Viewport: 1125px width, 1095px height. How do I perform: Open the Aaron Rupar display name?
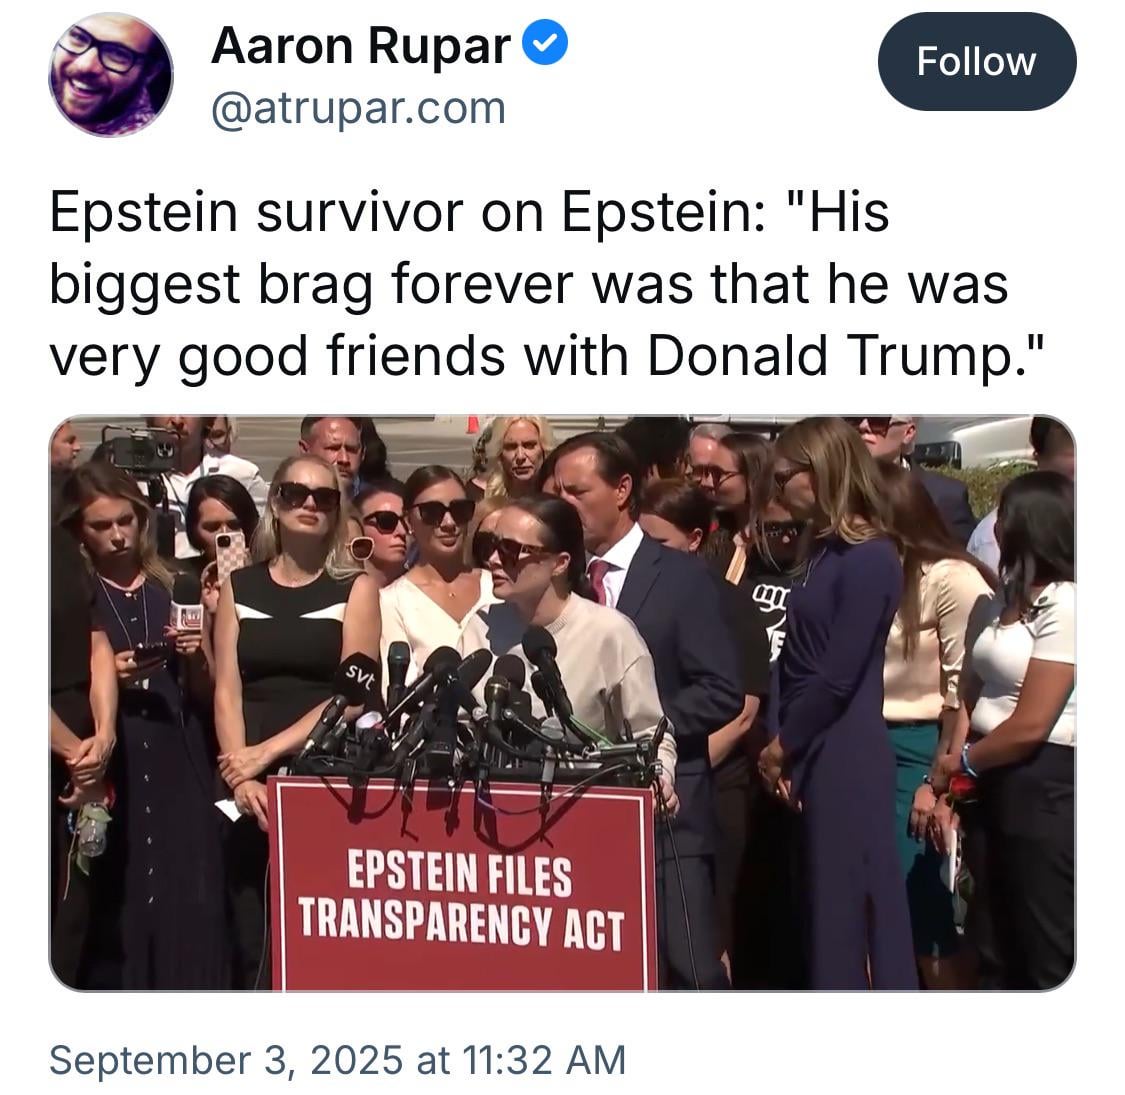(x=361, y=46)
